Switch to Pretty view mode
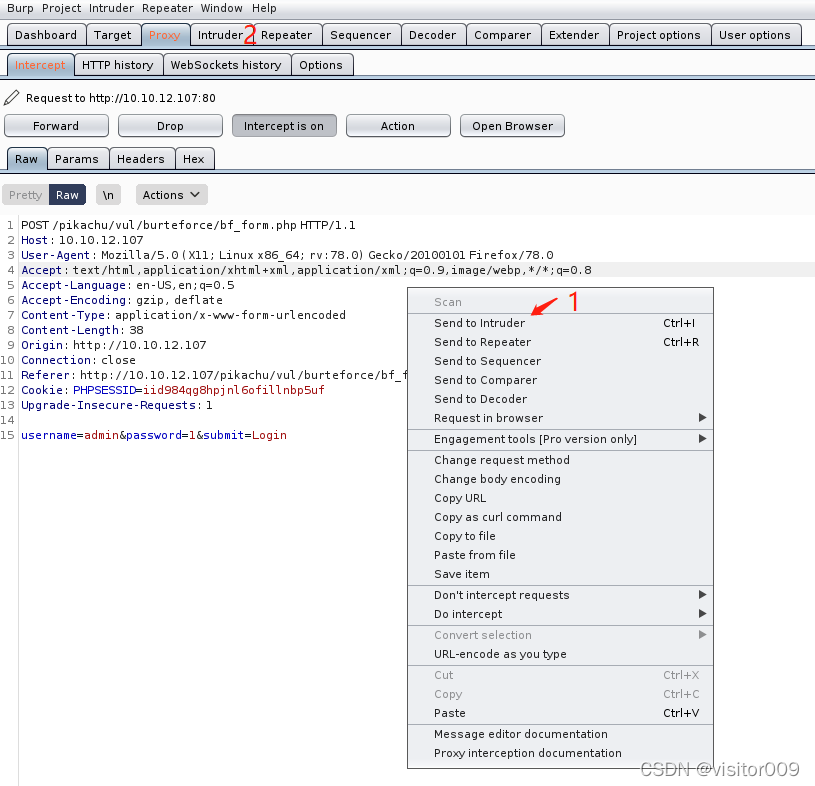 (25, 195)
